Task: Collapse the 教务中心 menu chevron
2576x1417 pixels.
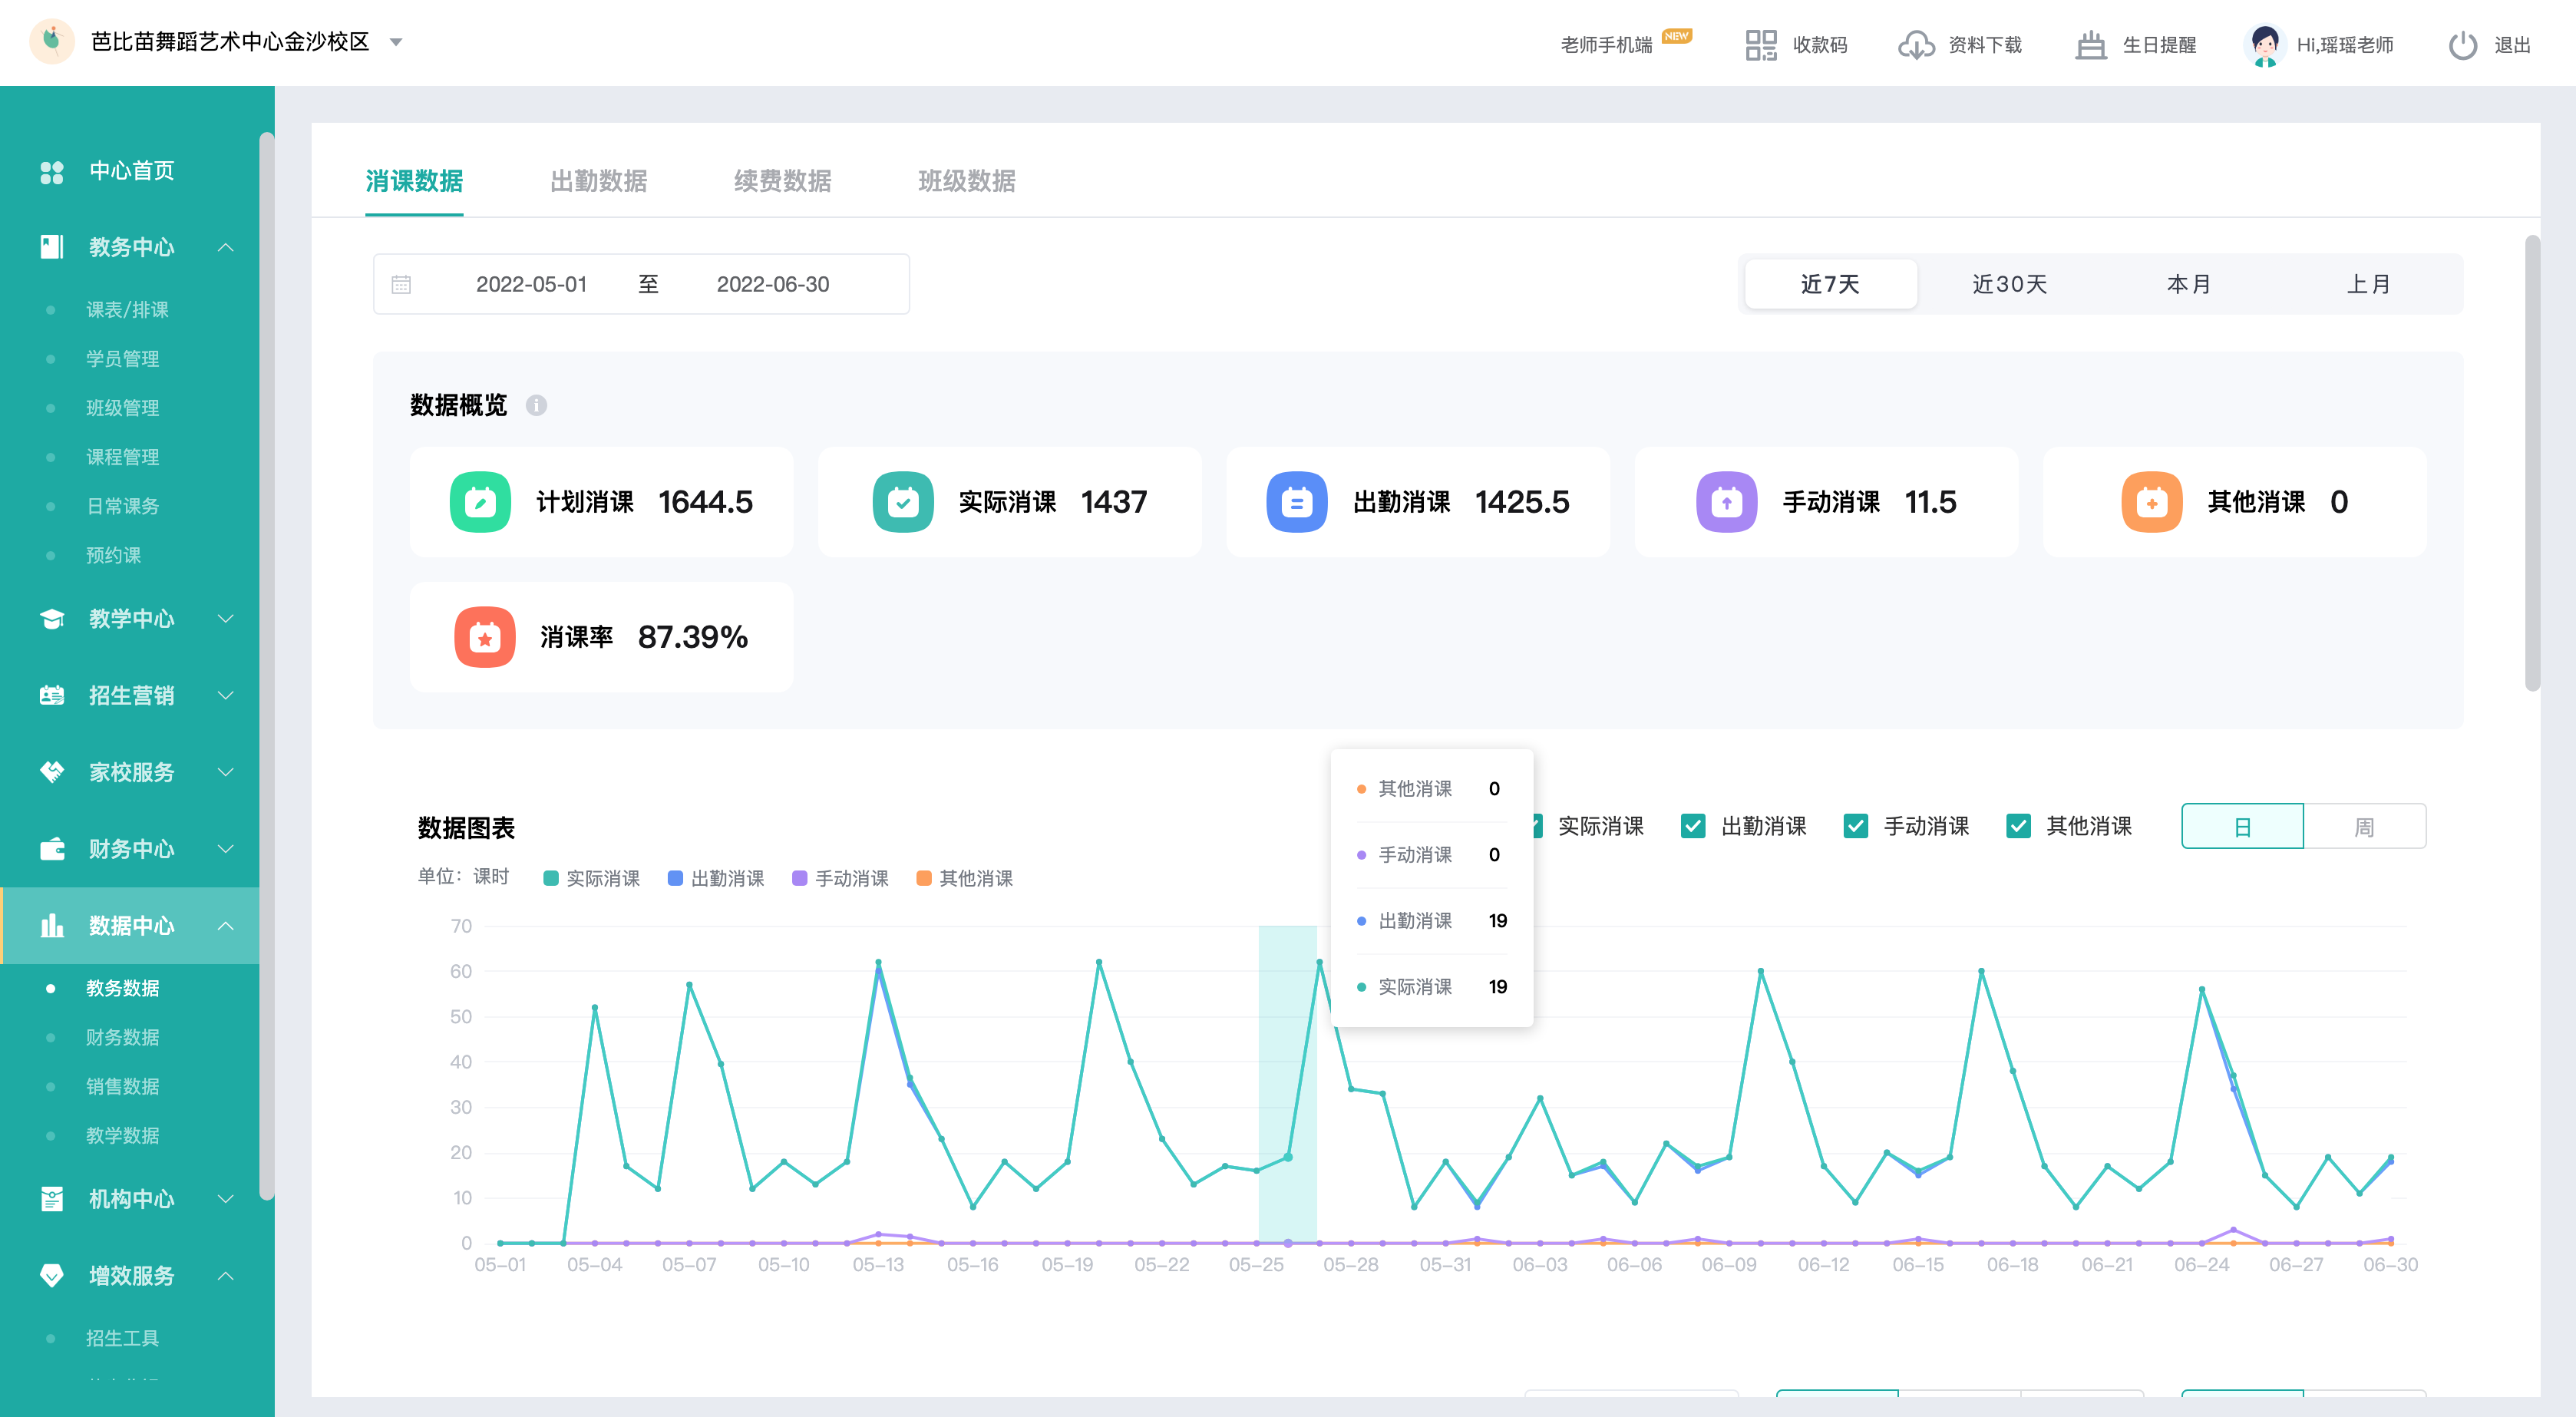Action: (226, 247)
